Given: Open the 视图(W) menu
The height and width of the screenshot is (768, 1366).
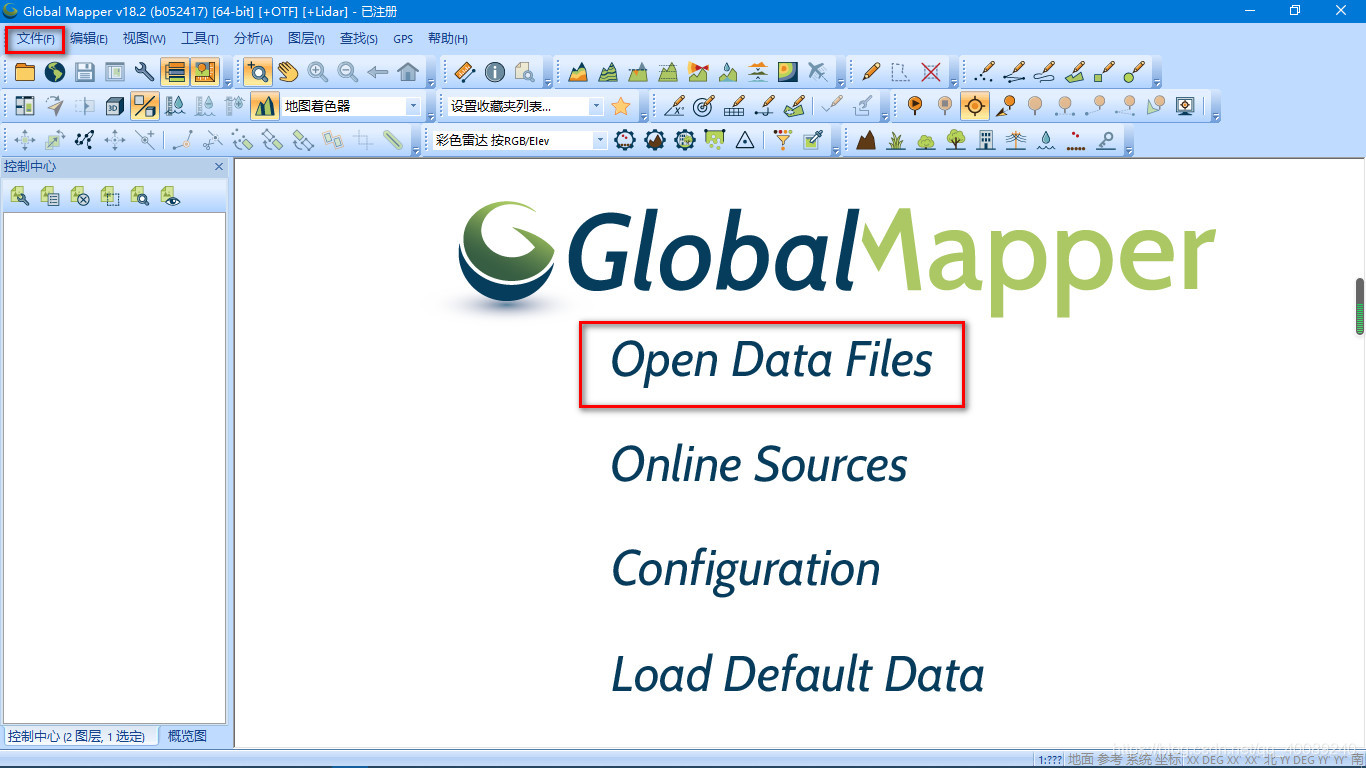Looking at the screenshot, I should click(x=144, y=39).
